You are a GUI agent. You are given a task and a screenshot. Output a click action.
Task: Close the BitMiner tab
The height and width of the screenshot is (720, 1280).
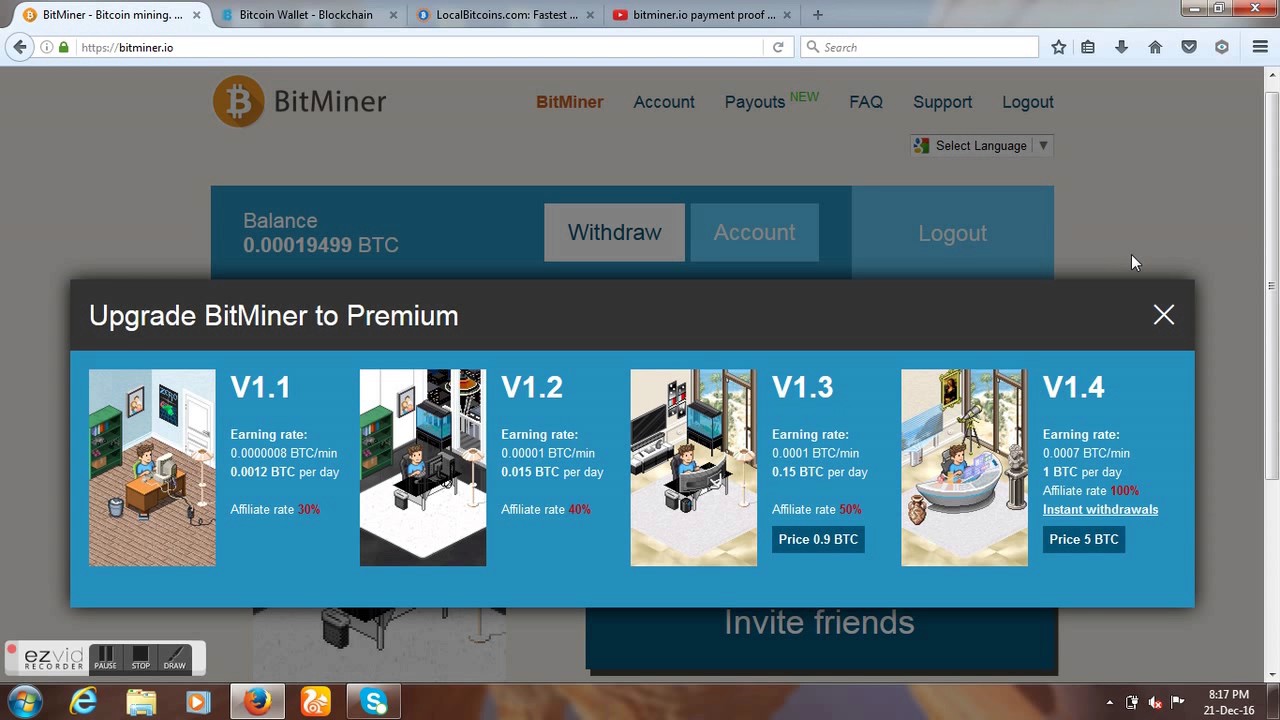pos(196,15)
